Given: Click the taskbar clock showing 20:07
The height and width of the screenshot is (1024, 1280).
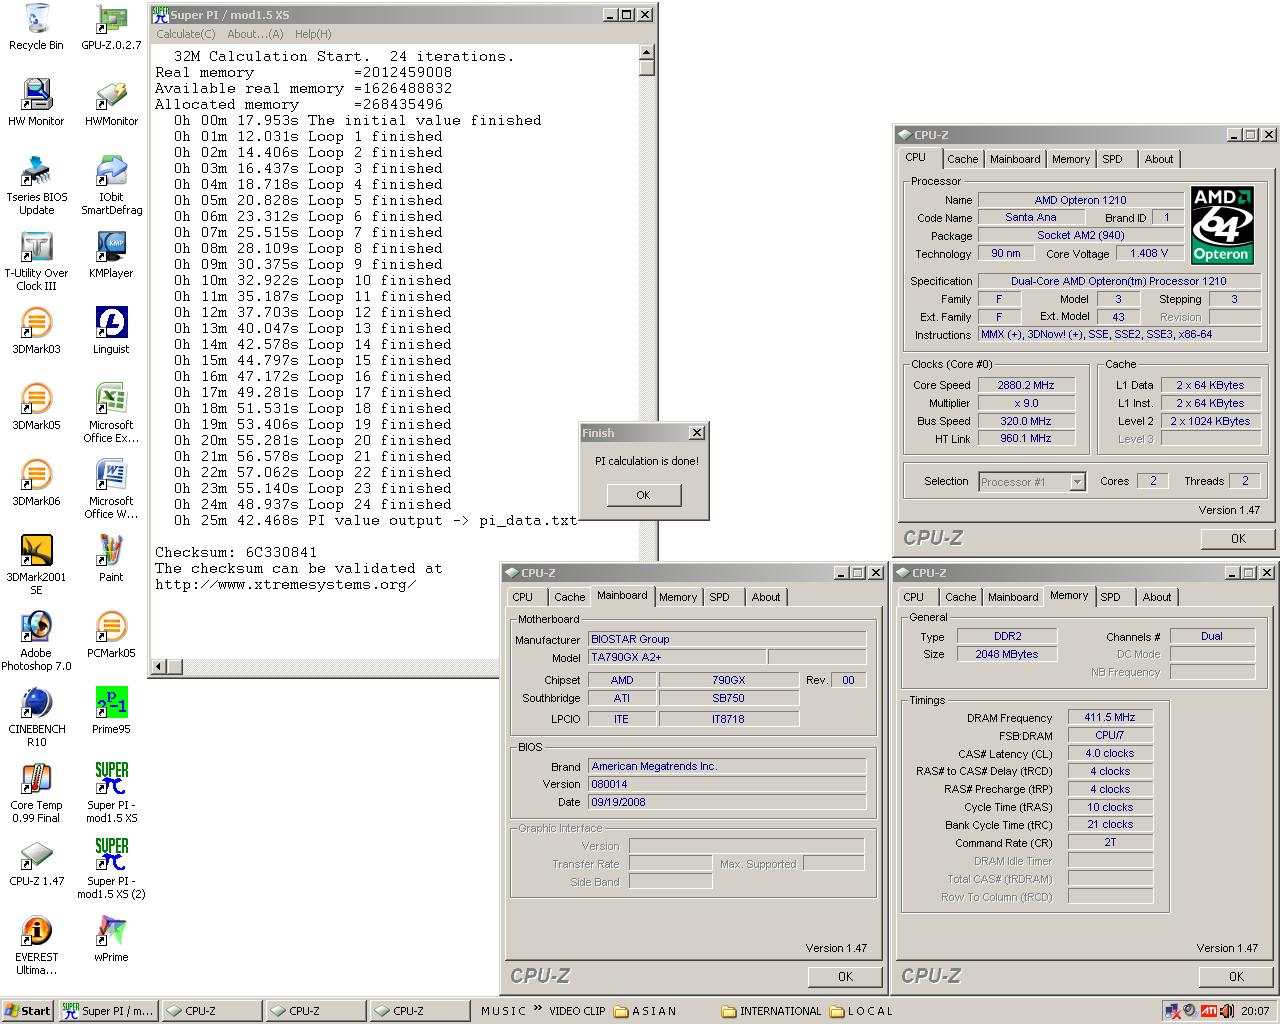Looking at the screenshot, I should pyautogui.click(x=1255, y=1011).
